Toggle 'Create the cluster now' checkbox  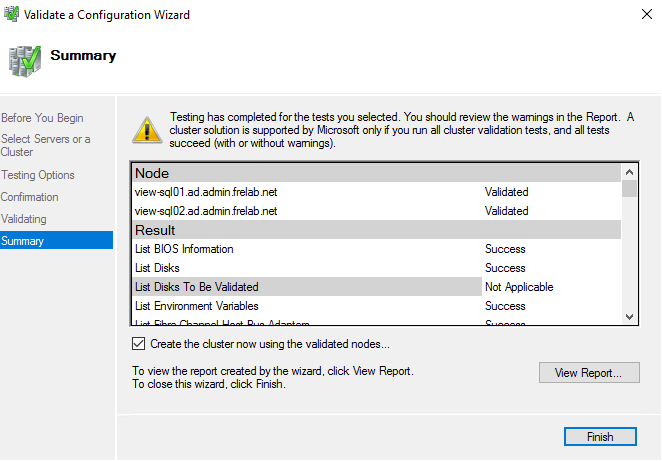click(139, 344)
